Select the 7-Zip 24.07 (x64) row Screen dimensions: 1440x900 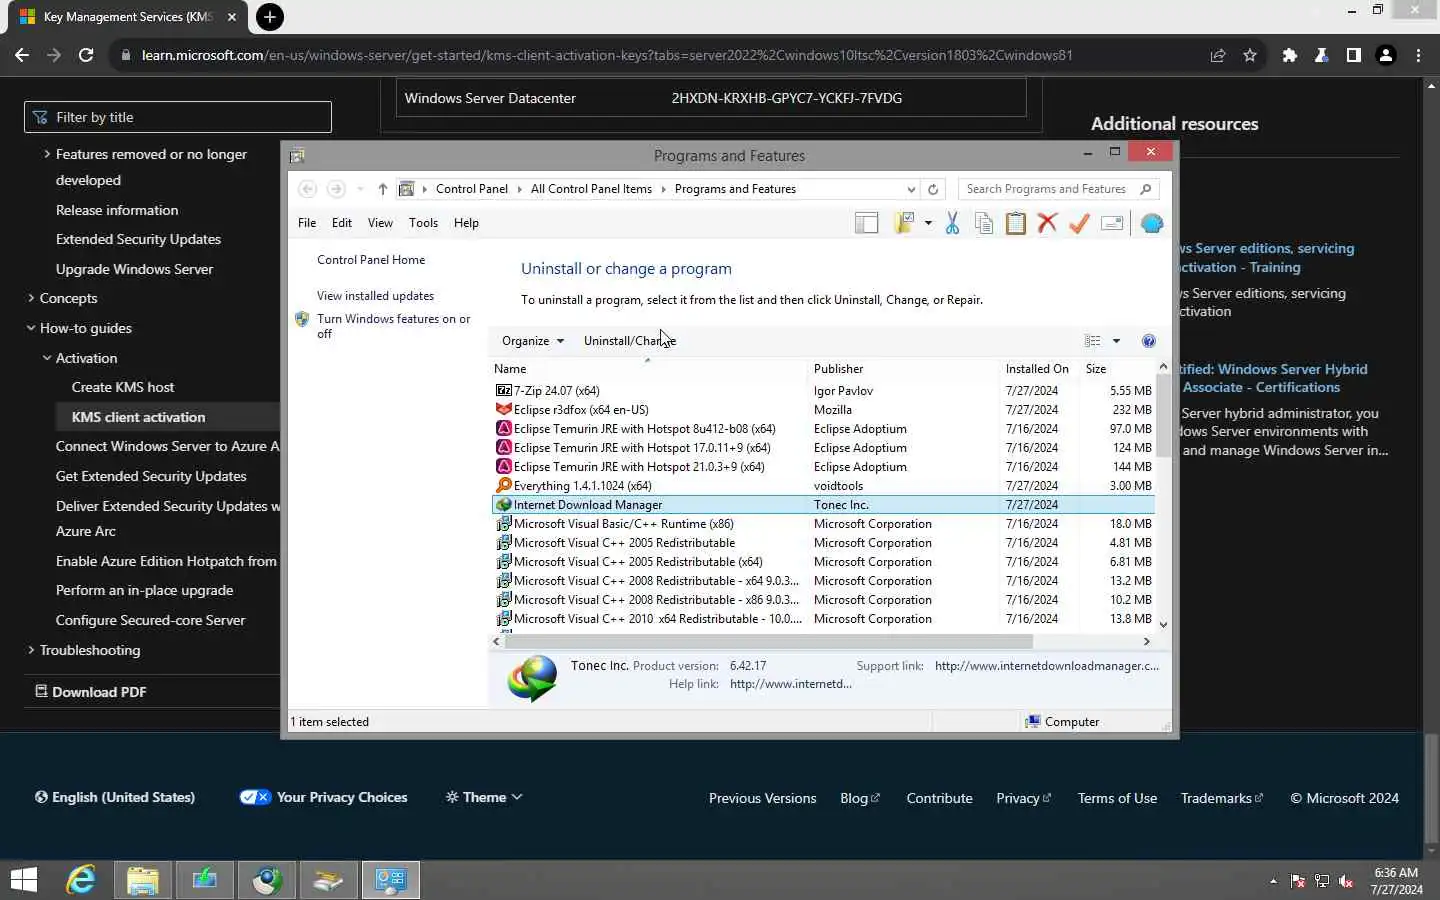824,391
